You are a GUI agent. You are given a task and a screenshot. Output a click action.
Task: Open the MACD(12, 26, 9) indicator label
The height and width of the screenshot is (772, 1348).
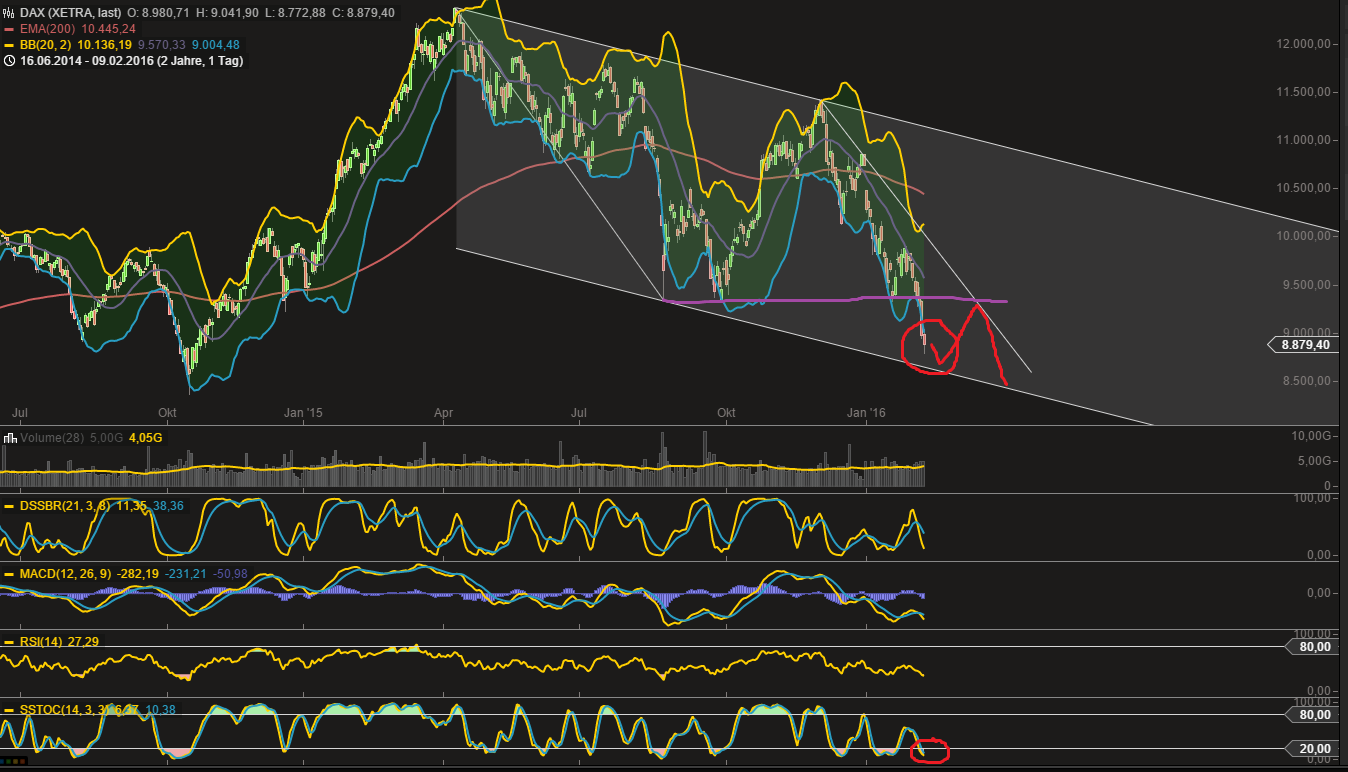click(x=68, y=574)
